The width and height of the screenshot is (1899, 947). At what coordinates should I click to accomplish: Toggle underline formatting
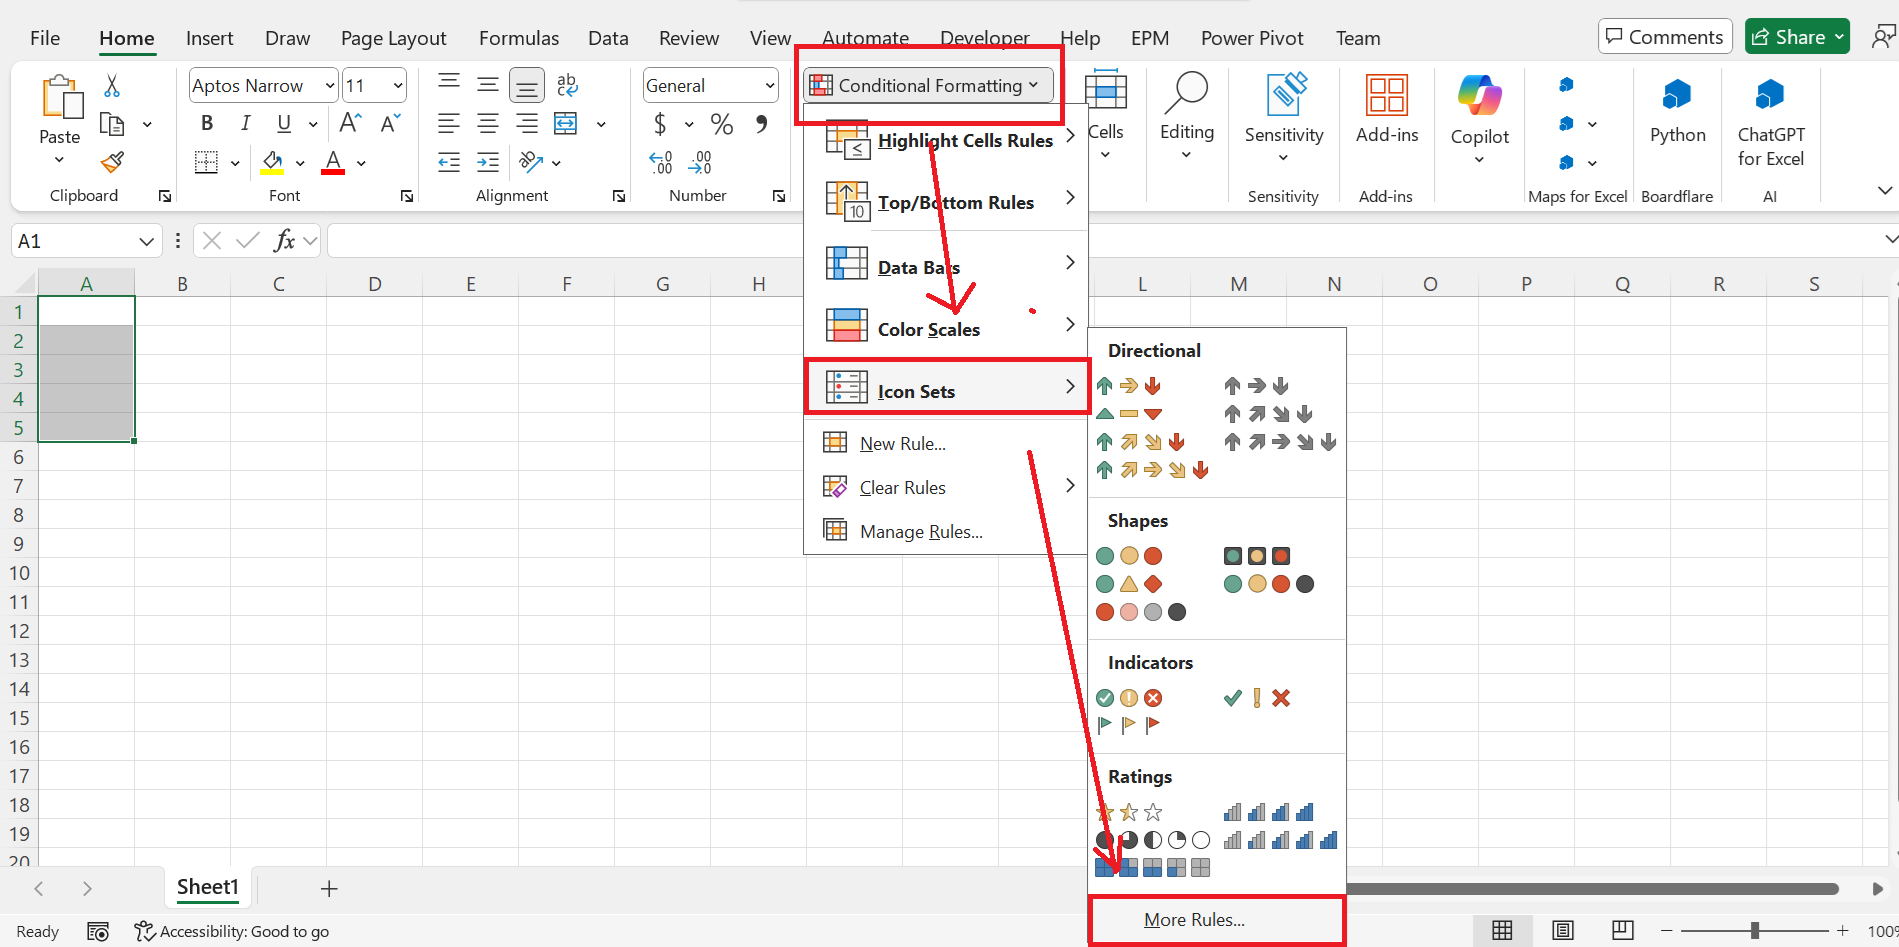pos(284,123)
